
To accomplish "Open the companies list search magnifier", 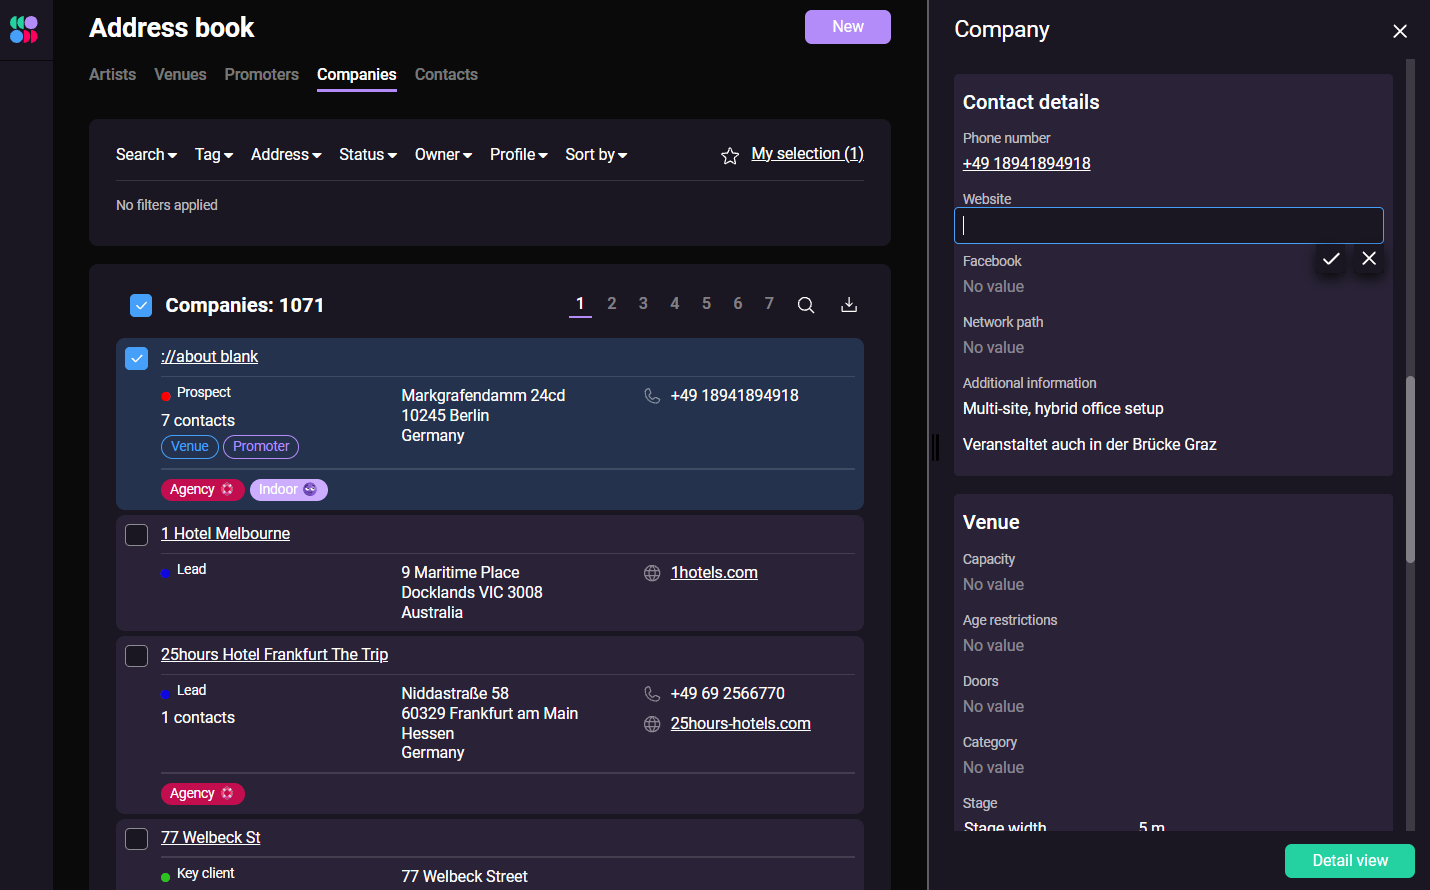I will coord(805,305).
